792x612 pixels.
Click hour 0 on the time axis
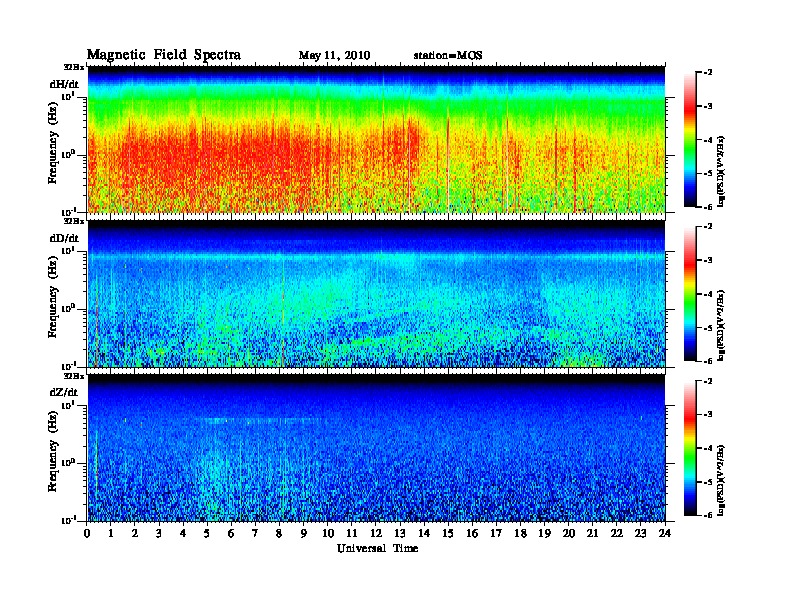pyautogui.click(x=87, y=533)
